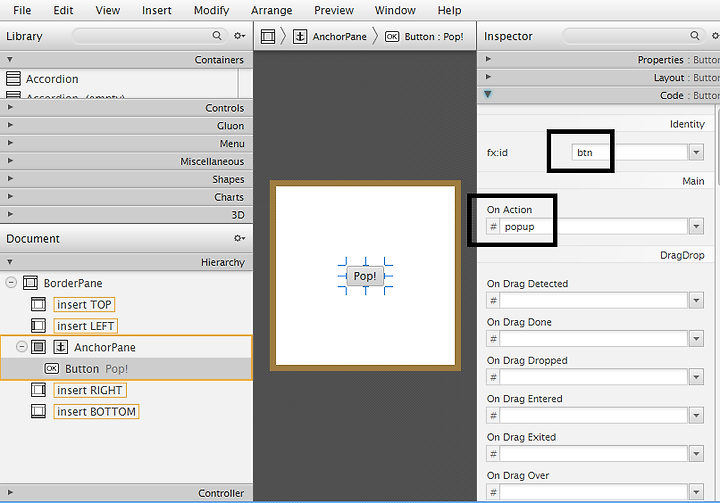
Task: Click the AnchorPane breadcrumb item
Action: [330, 36]
